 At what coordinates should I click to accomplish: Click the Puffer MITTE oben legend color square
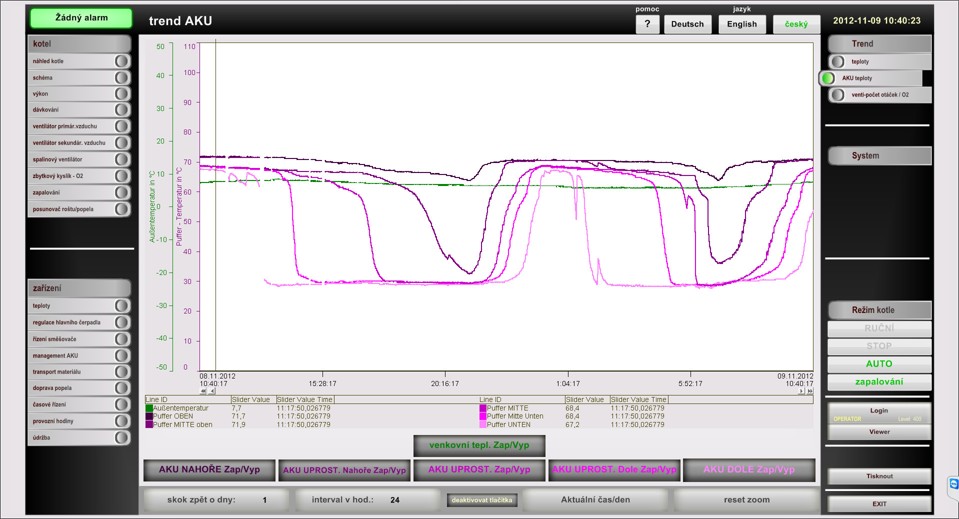(149, 424)
